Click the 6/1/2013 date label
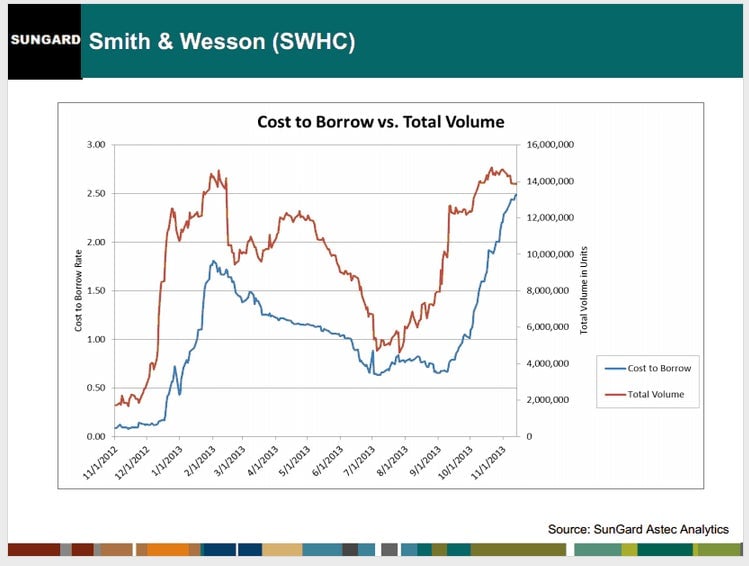 click(x=328, y=461)
